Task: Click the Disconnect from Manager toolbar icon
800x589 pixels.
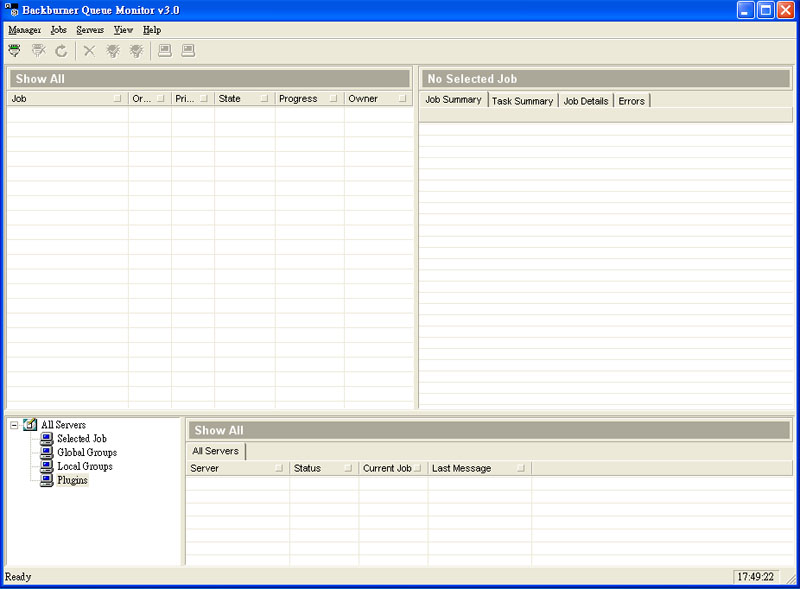Action: (x=38, y=51)
